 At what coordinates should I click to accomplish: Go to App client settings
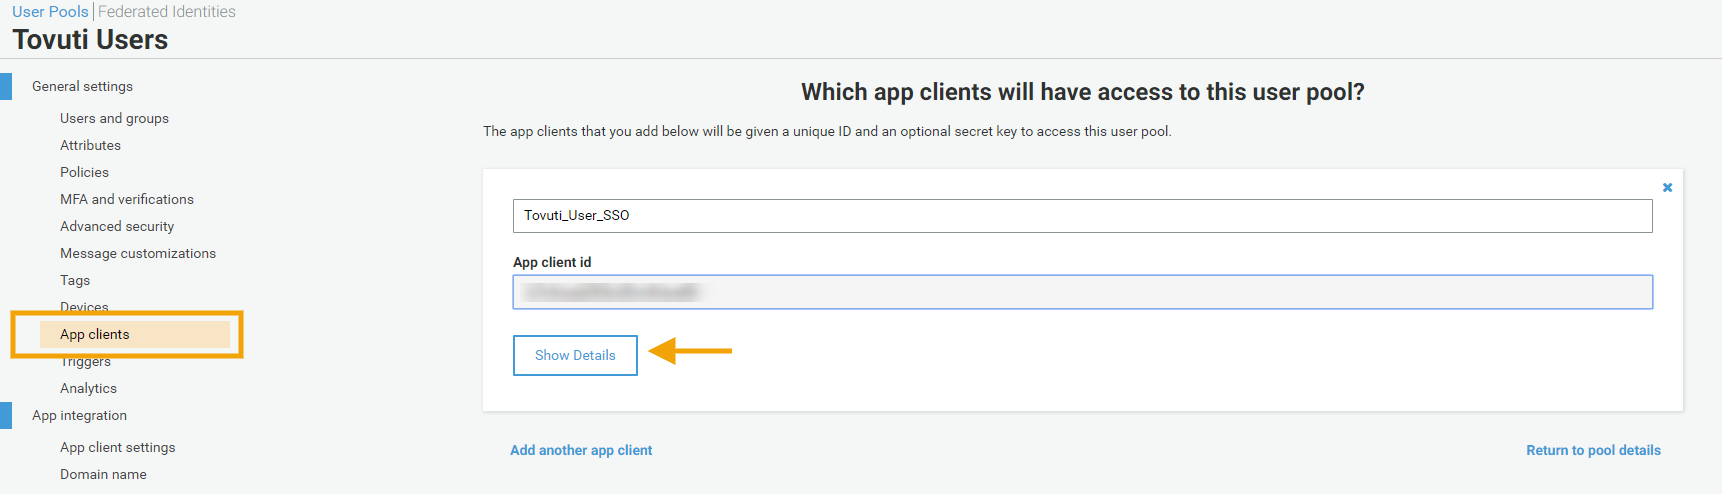pos(117,447)
